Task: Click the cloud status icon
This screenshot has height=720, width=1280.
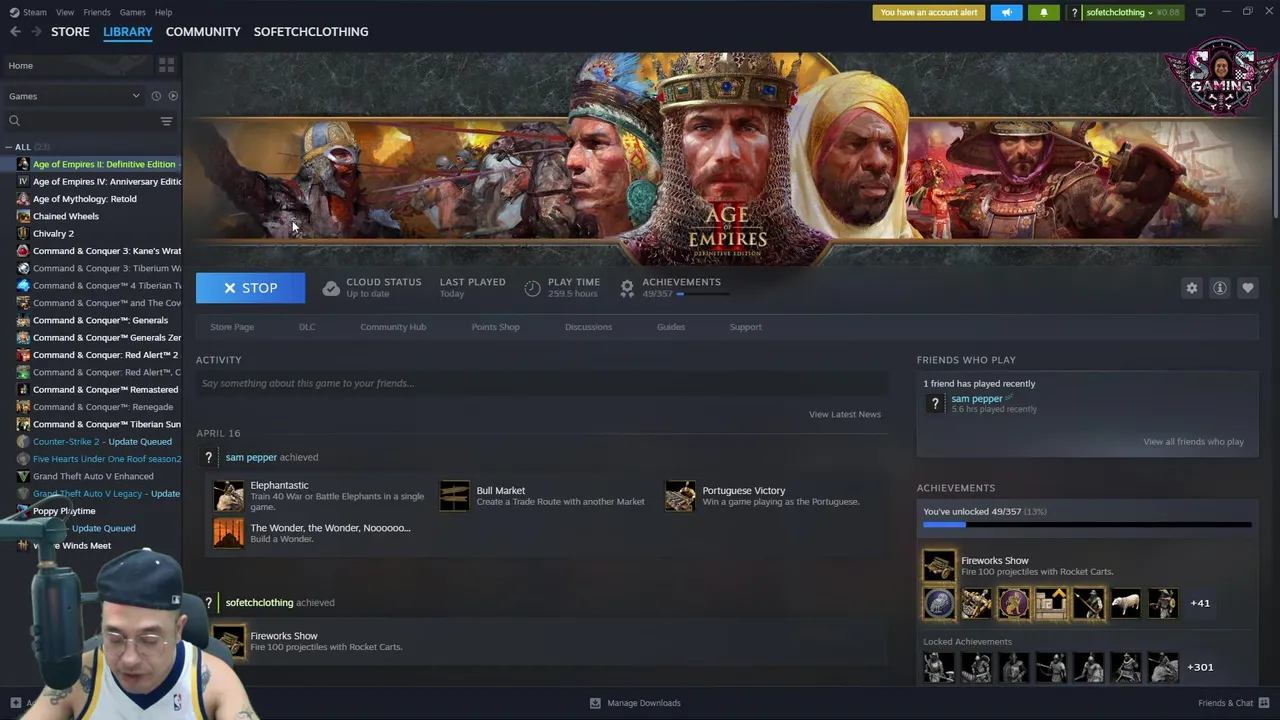Action: click(x=331, y=288)
